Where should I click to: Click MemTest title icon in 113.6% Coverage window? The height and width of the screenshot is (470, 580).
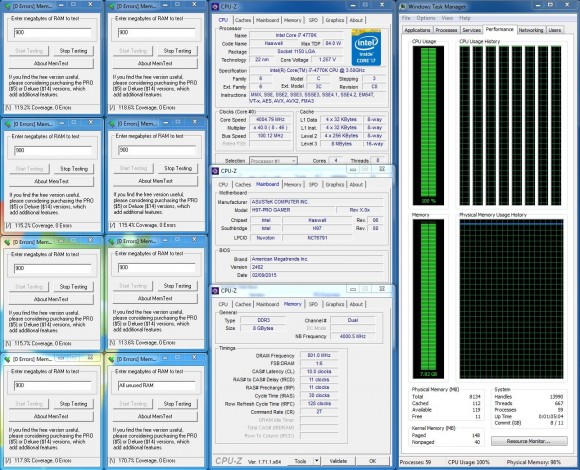pos(111,241)
